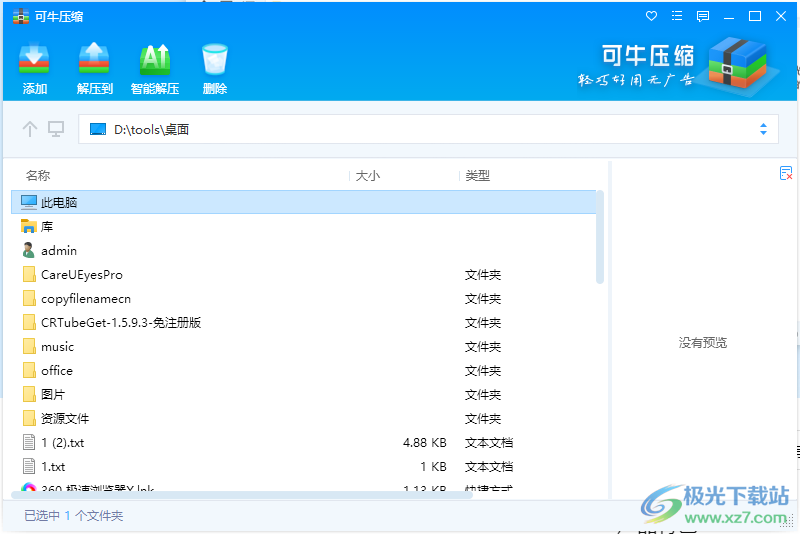Viewport: 800px width, 534px height.
Task: Select the 1.txt file name
Action: tap(53, 466)
